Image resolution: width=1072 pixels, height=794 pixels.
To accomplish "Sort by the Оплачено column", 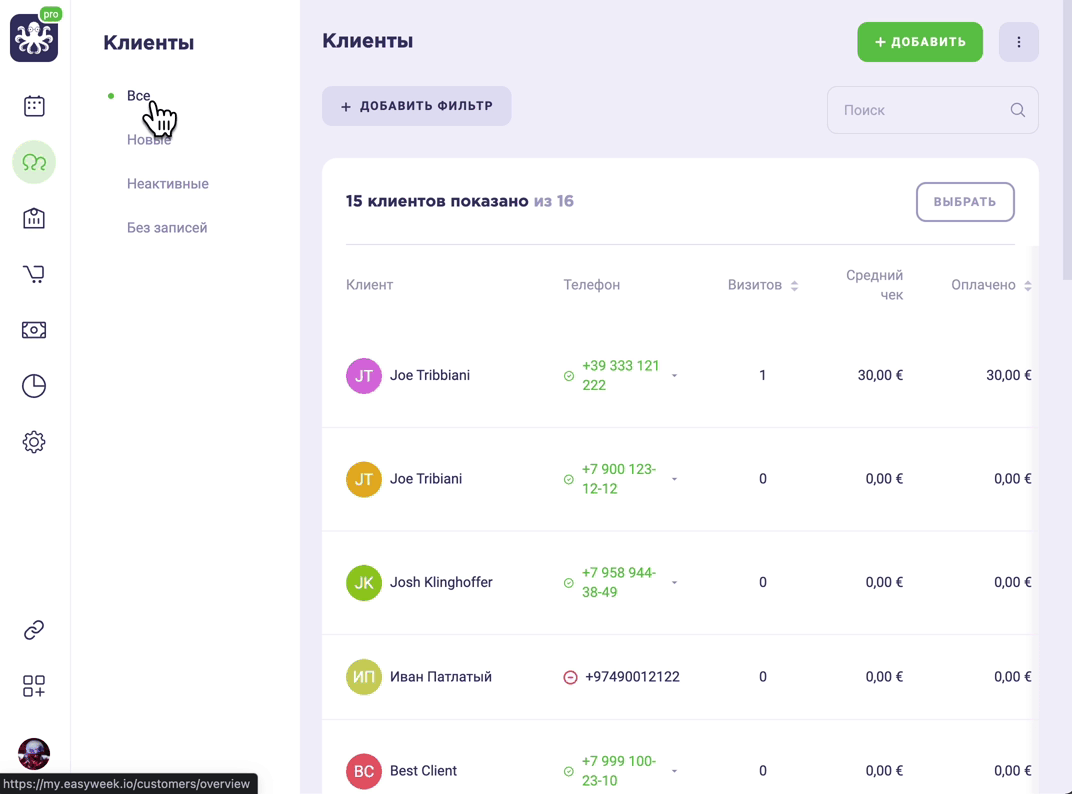I will click(991, 285).
